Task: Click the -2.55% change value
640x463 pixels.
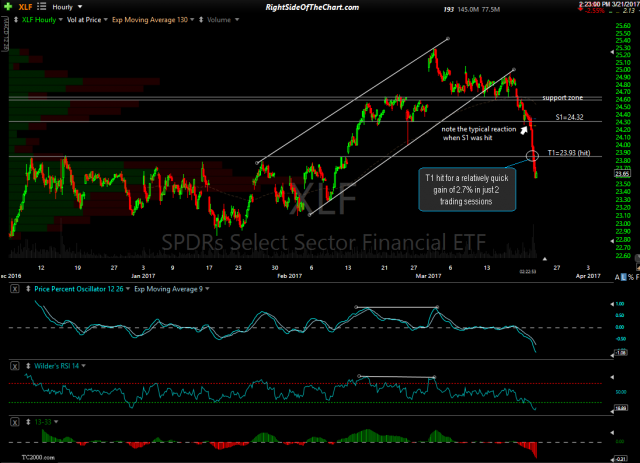Action: click(595, 11)
